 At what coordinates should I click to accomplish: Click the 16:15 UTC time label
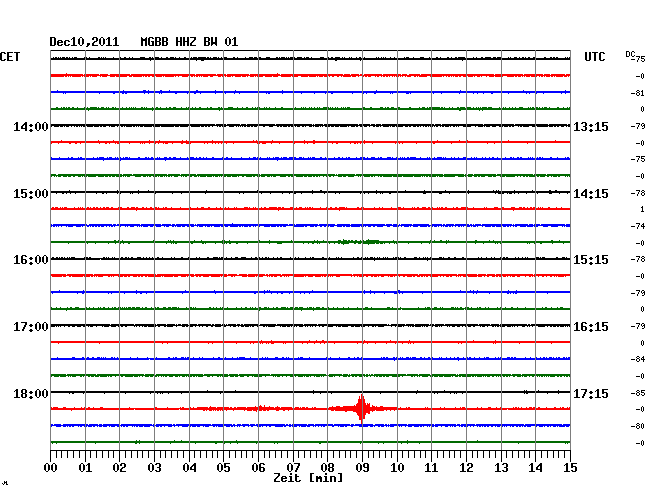[591, 327]
